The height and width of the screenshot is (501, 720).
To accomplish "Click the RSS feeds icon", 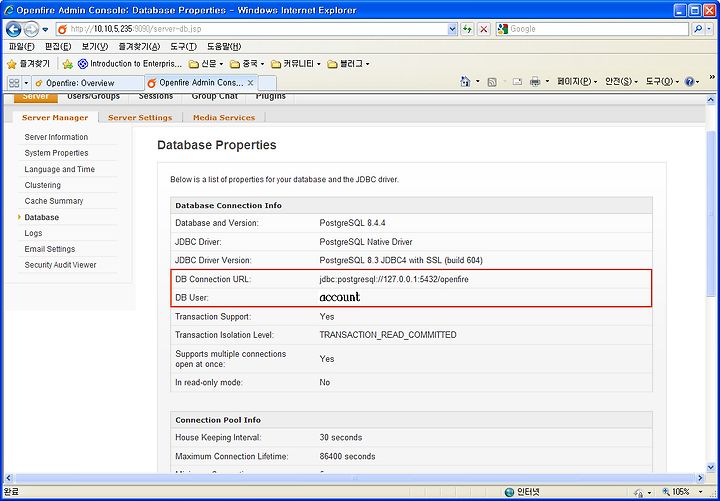I will pos(492,82).
